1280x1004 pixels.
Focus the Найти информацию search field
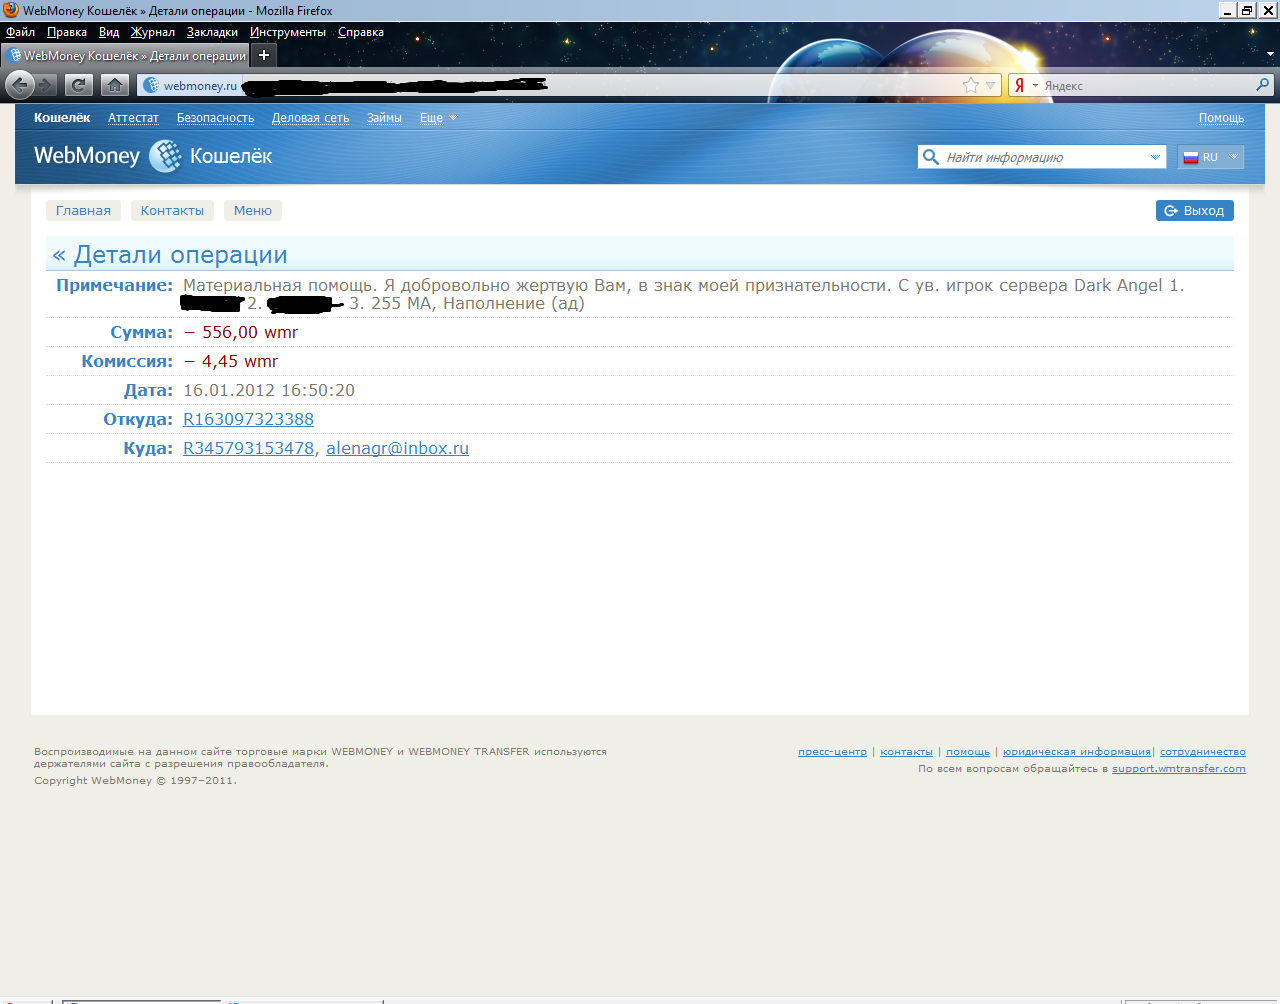1043,157
